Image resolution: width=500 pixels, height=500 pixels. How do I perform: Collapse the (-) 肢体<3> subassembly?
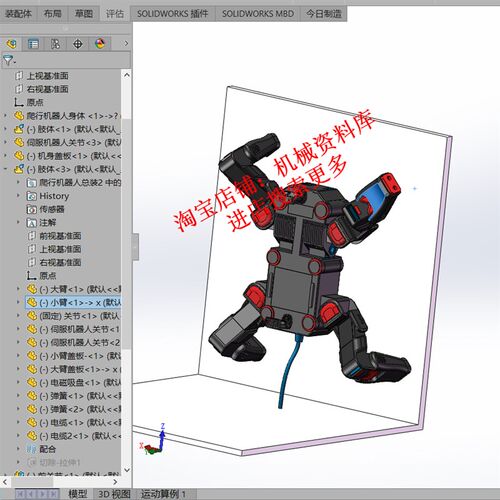tap(5, 169)
